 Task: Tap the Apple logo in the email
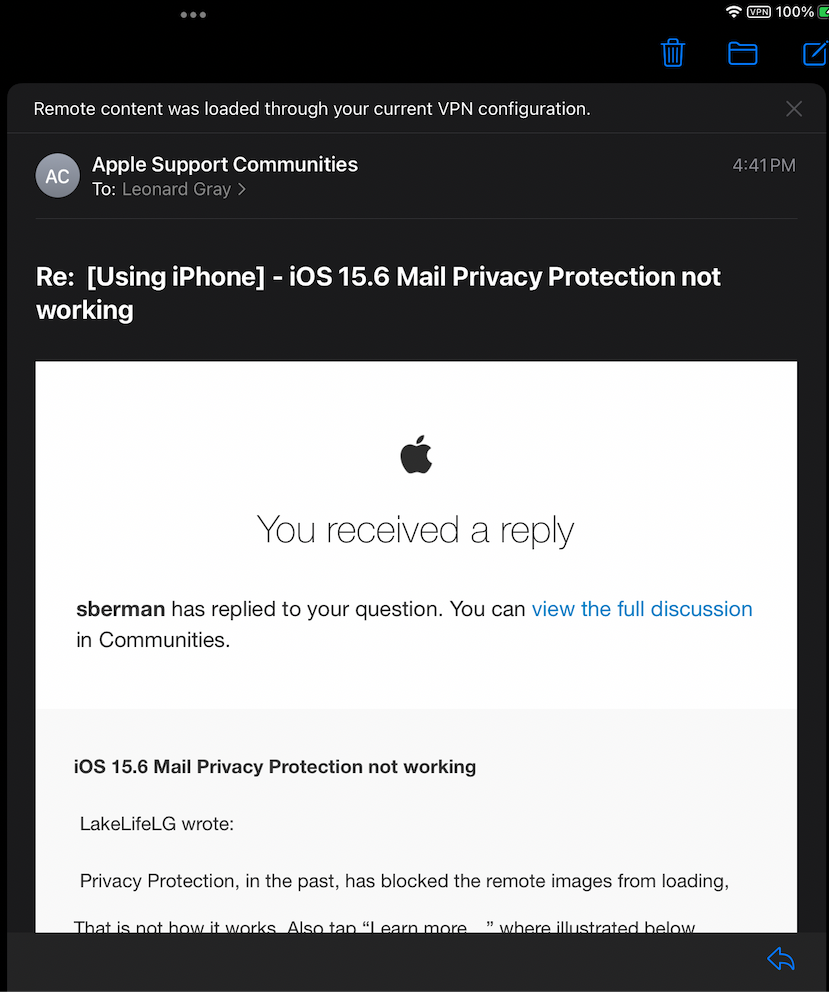(x=416, y=454)
